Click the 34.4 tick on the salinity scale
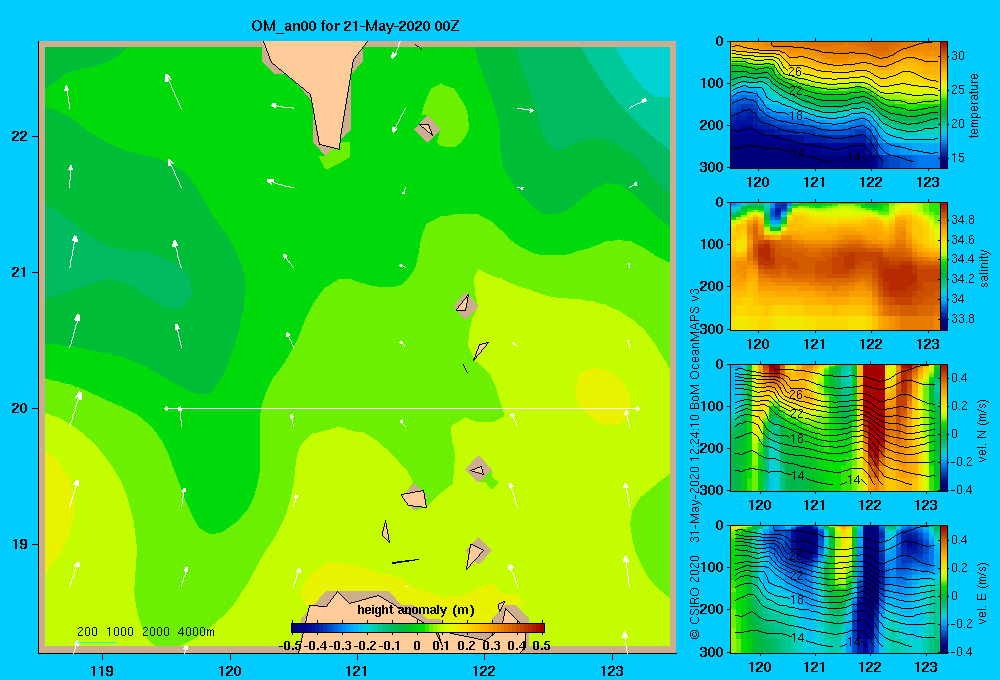 962,259
